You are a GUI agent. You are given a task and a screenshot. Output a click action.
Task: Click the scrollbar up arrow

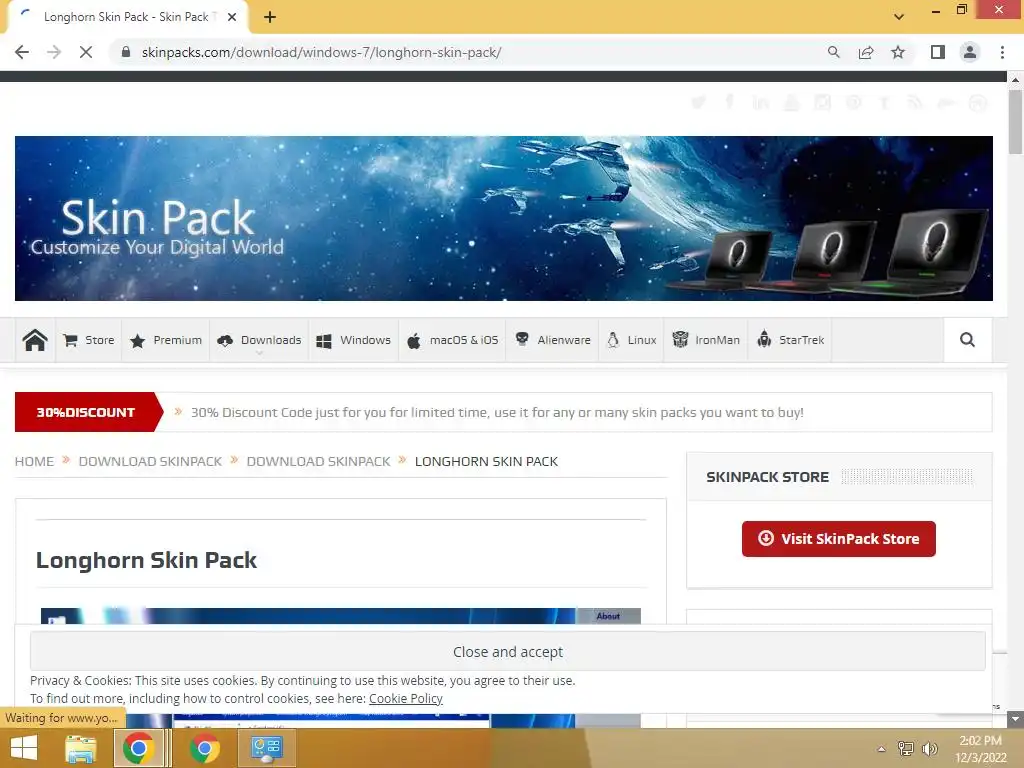coord(1015,80)
